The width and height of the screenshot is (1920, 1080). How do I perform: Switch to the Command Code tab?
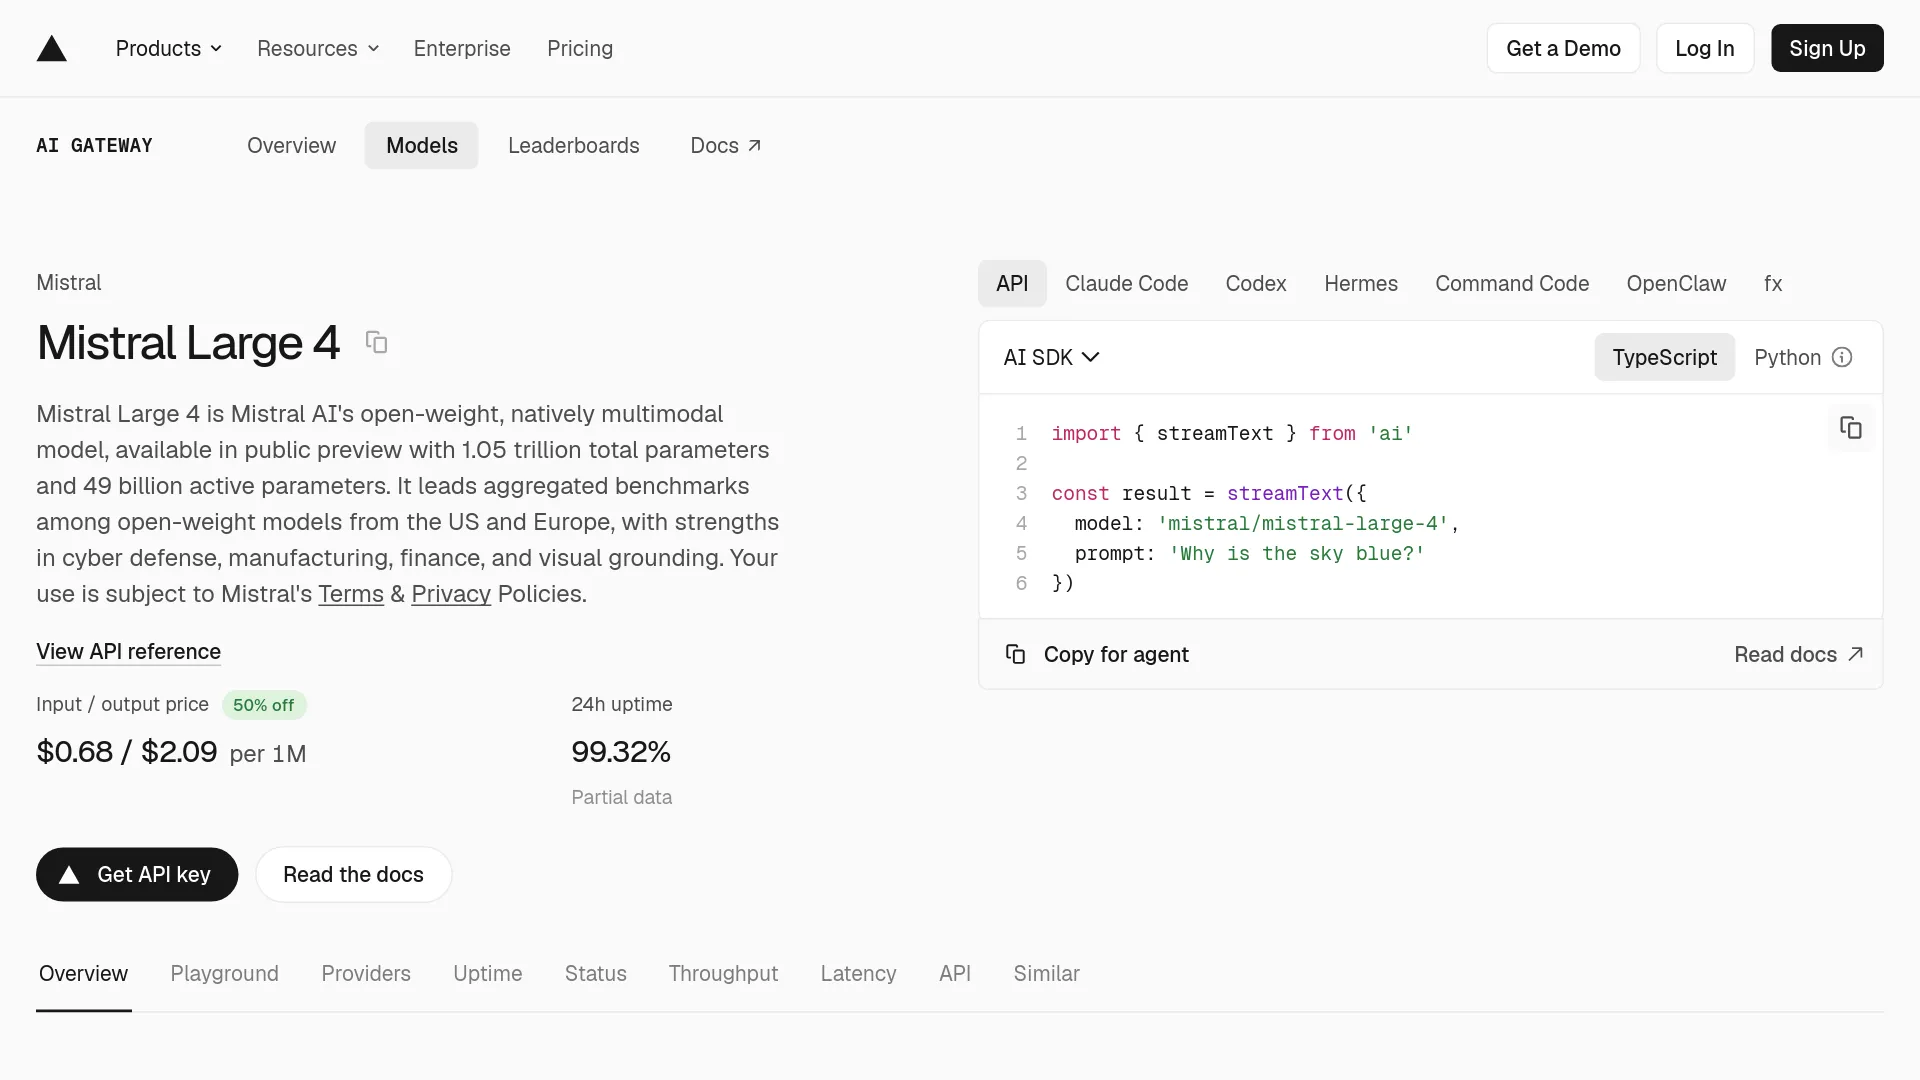1512,283
